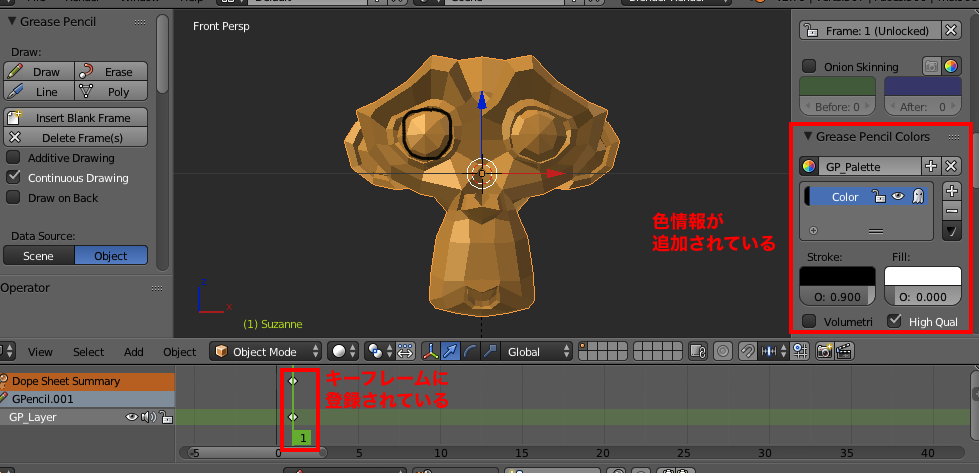
Task: Open the pivot point dropdown
Action: click(x=380, y=352)
